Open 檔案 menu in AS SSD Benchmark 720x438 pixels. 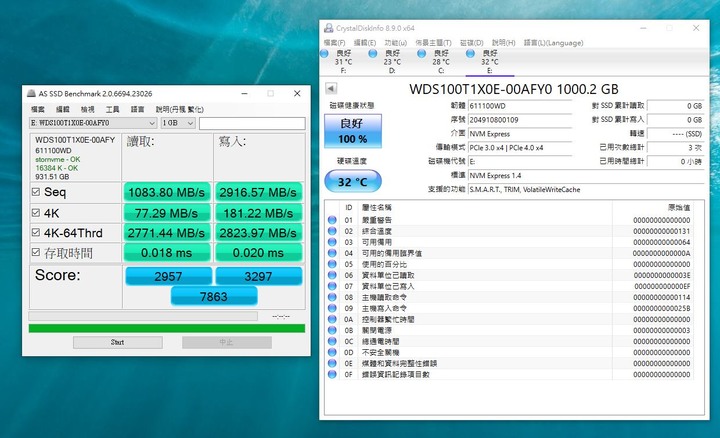pos(38,109)
